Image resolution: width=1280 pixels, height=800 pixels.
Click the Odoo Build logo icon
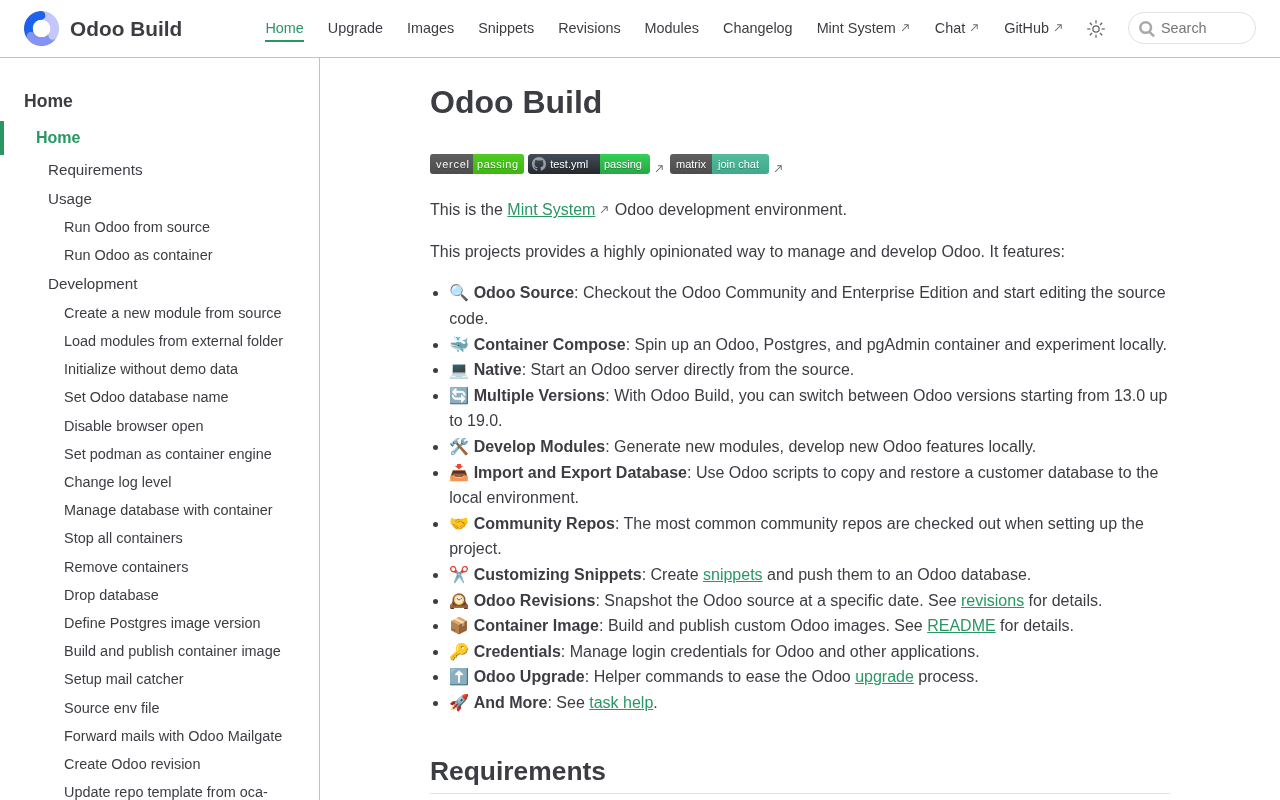tap(41, 29)
